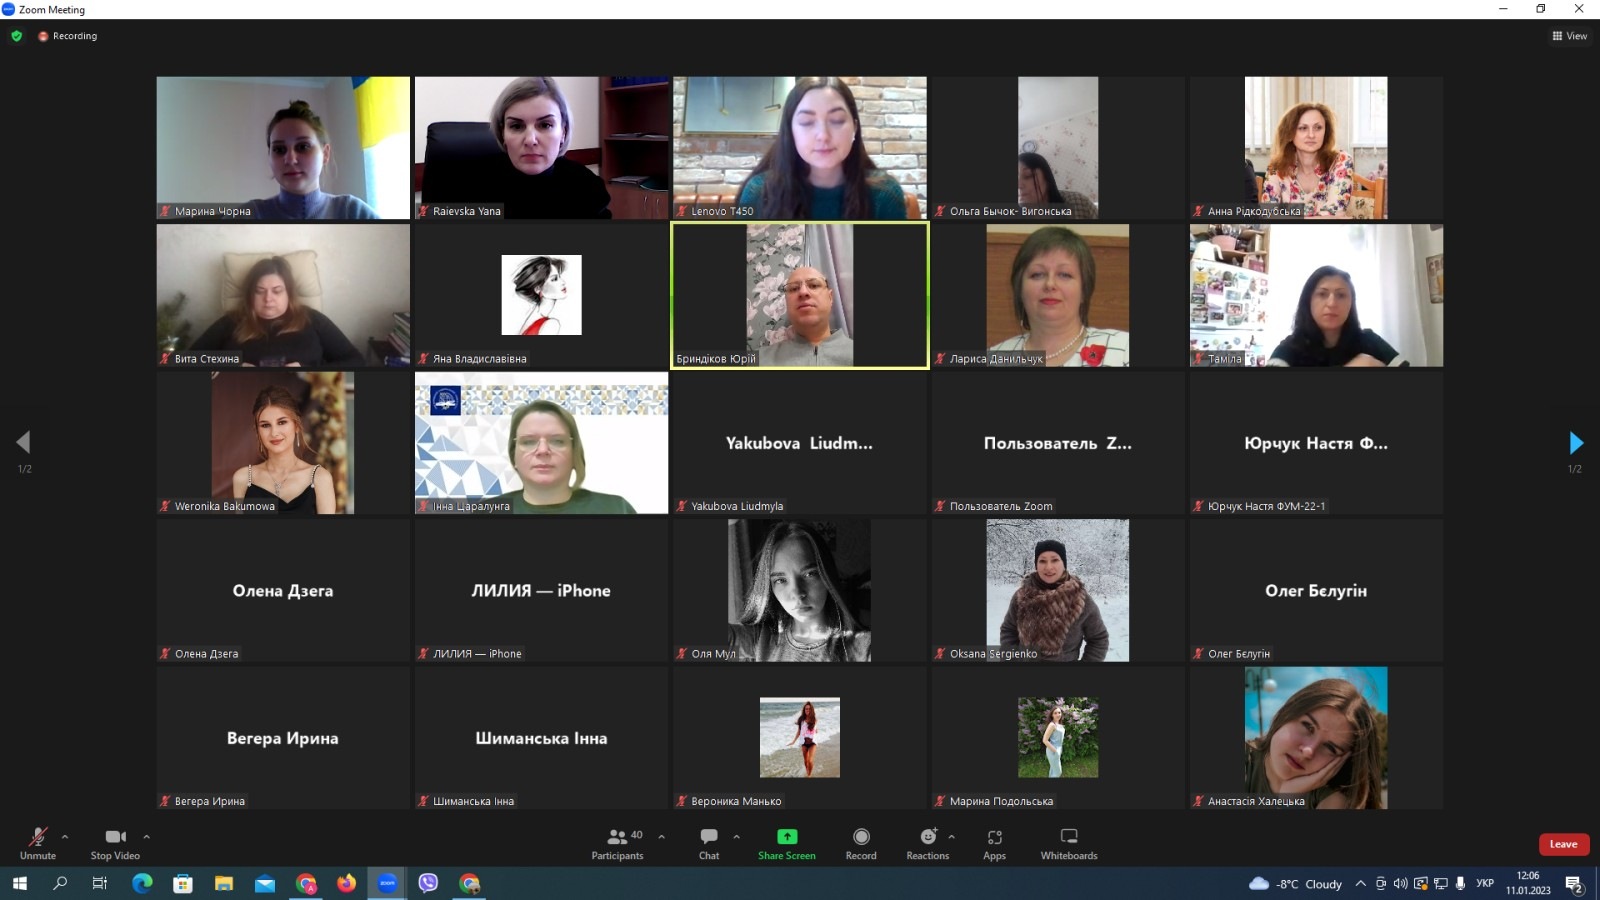This screenshot has width=1600, height=900.
Task: Open Windows taskbar search
Action: 60,883
